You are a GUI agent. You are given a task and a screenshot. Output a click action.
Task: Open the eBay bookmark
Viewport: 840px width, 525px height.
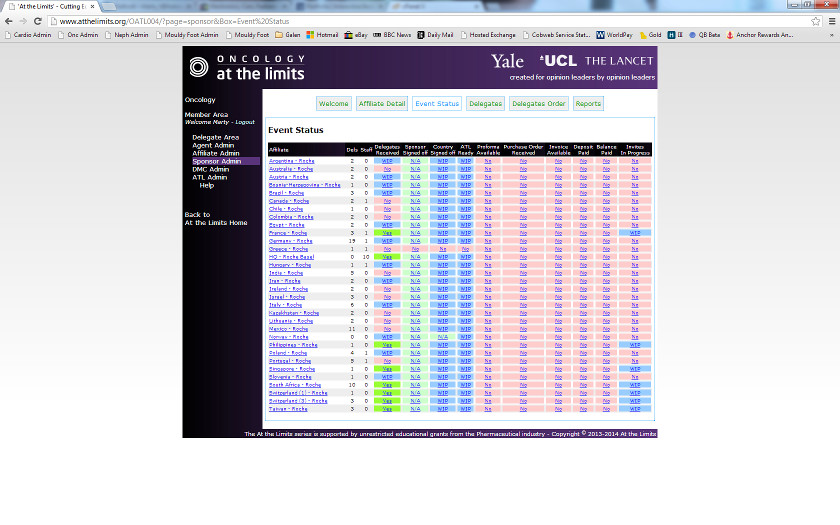coord(356,35)
